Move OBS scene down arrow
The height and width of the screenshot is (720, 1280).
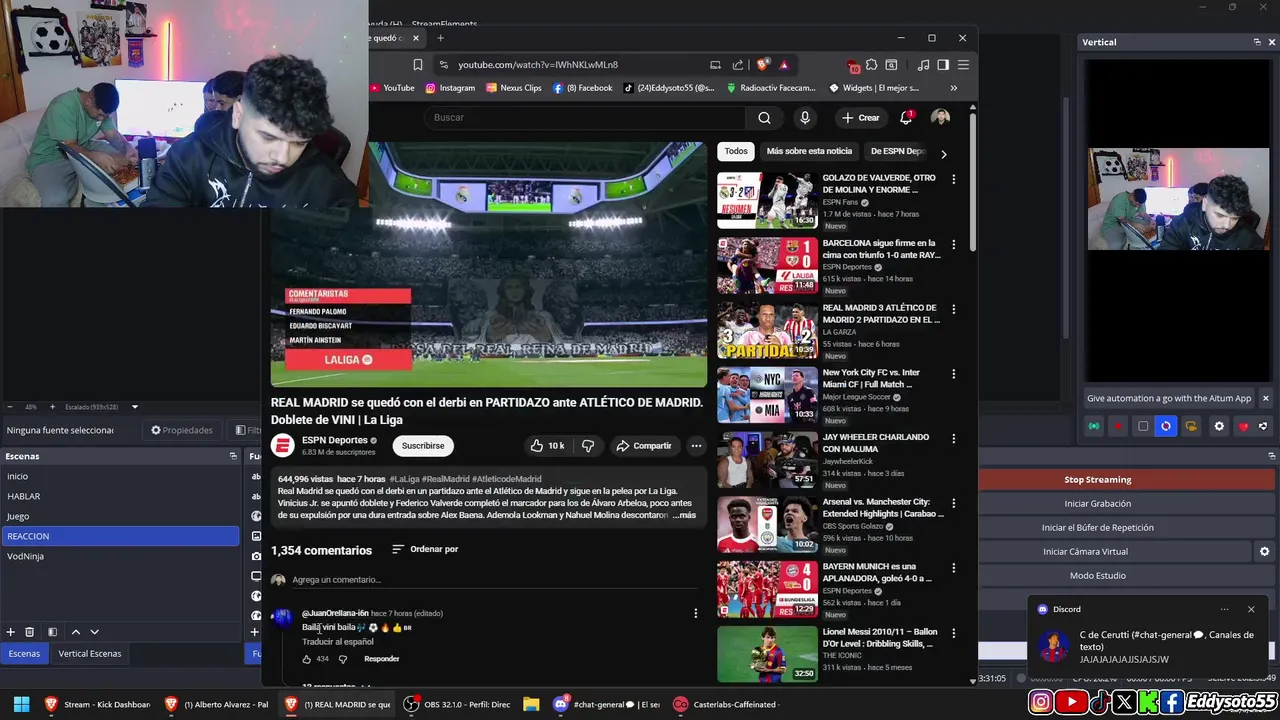pyautogui.click(x=95, y=632)
